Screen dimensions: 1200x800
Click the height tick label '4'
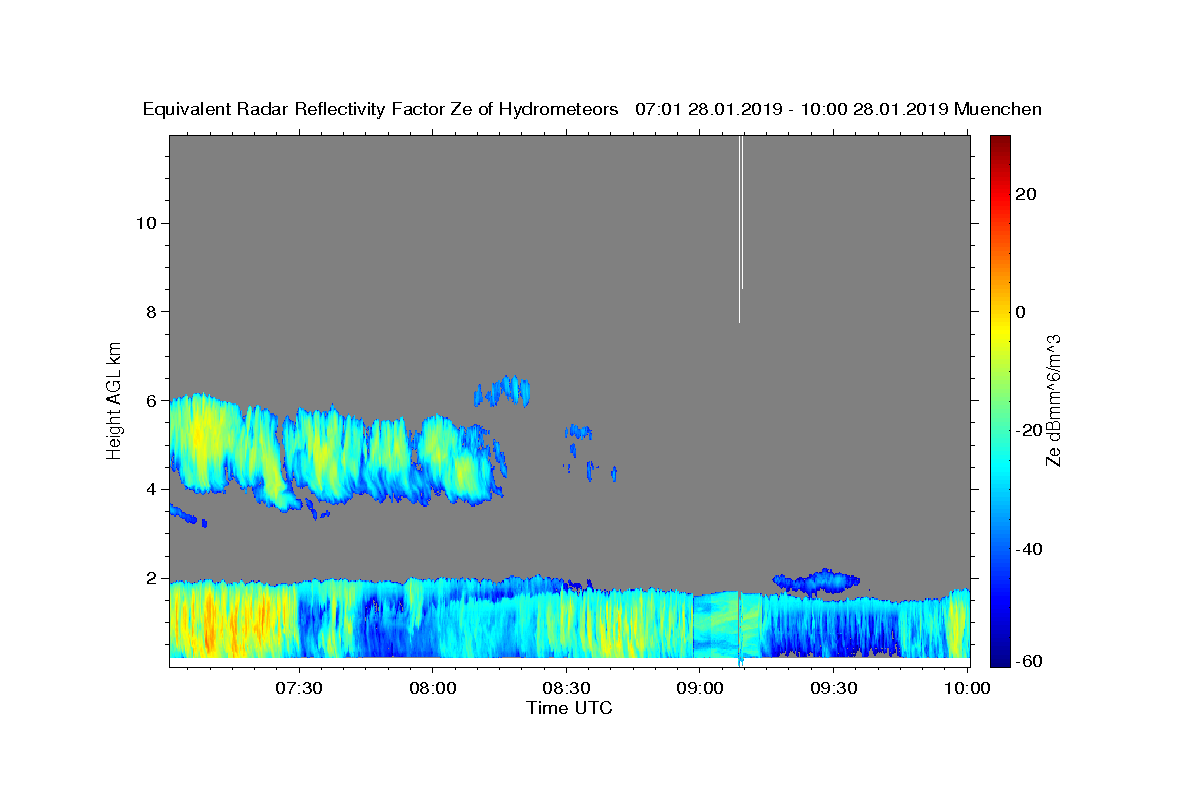click(150, 489)
